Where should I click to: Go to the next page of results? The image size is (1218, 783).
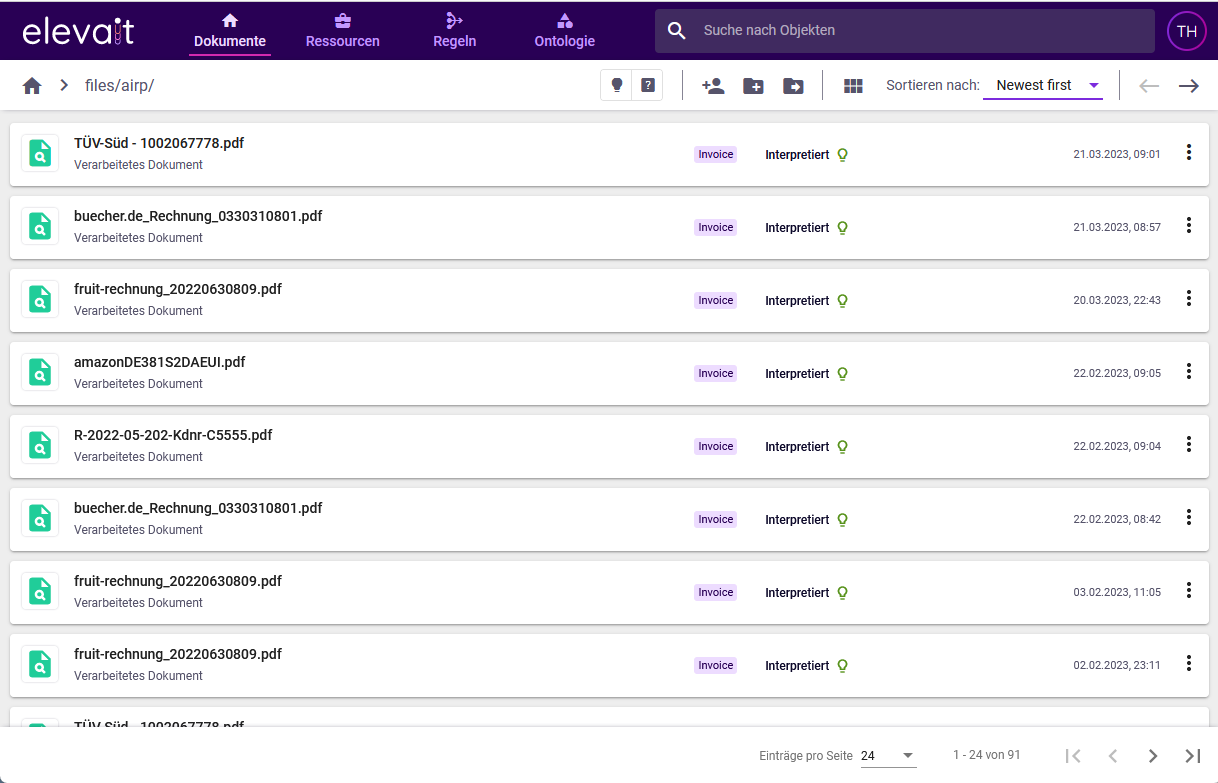coord(1152,756)
